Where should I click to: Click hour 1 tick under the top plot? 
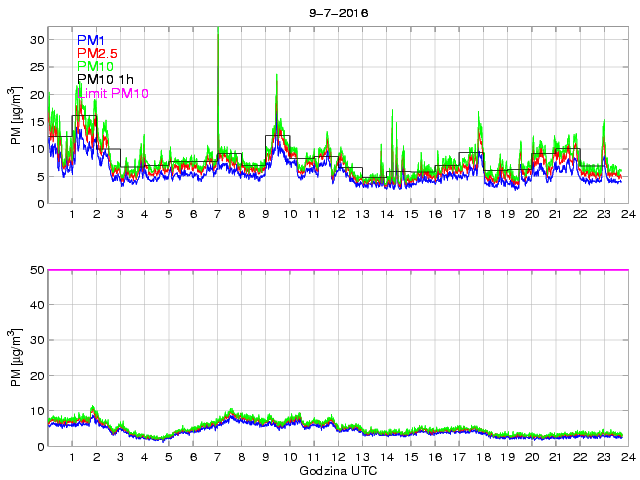(72, 215)
